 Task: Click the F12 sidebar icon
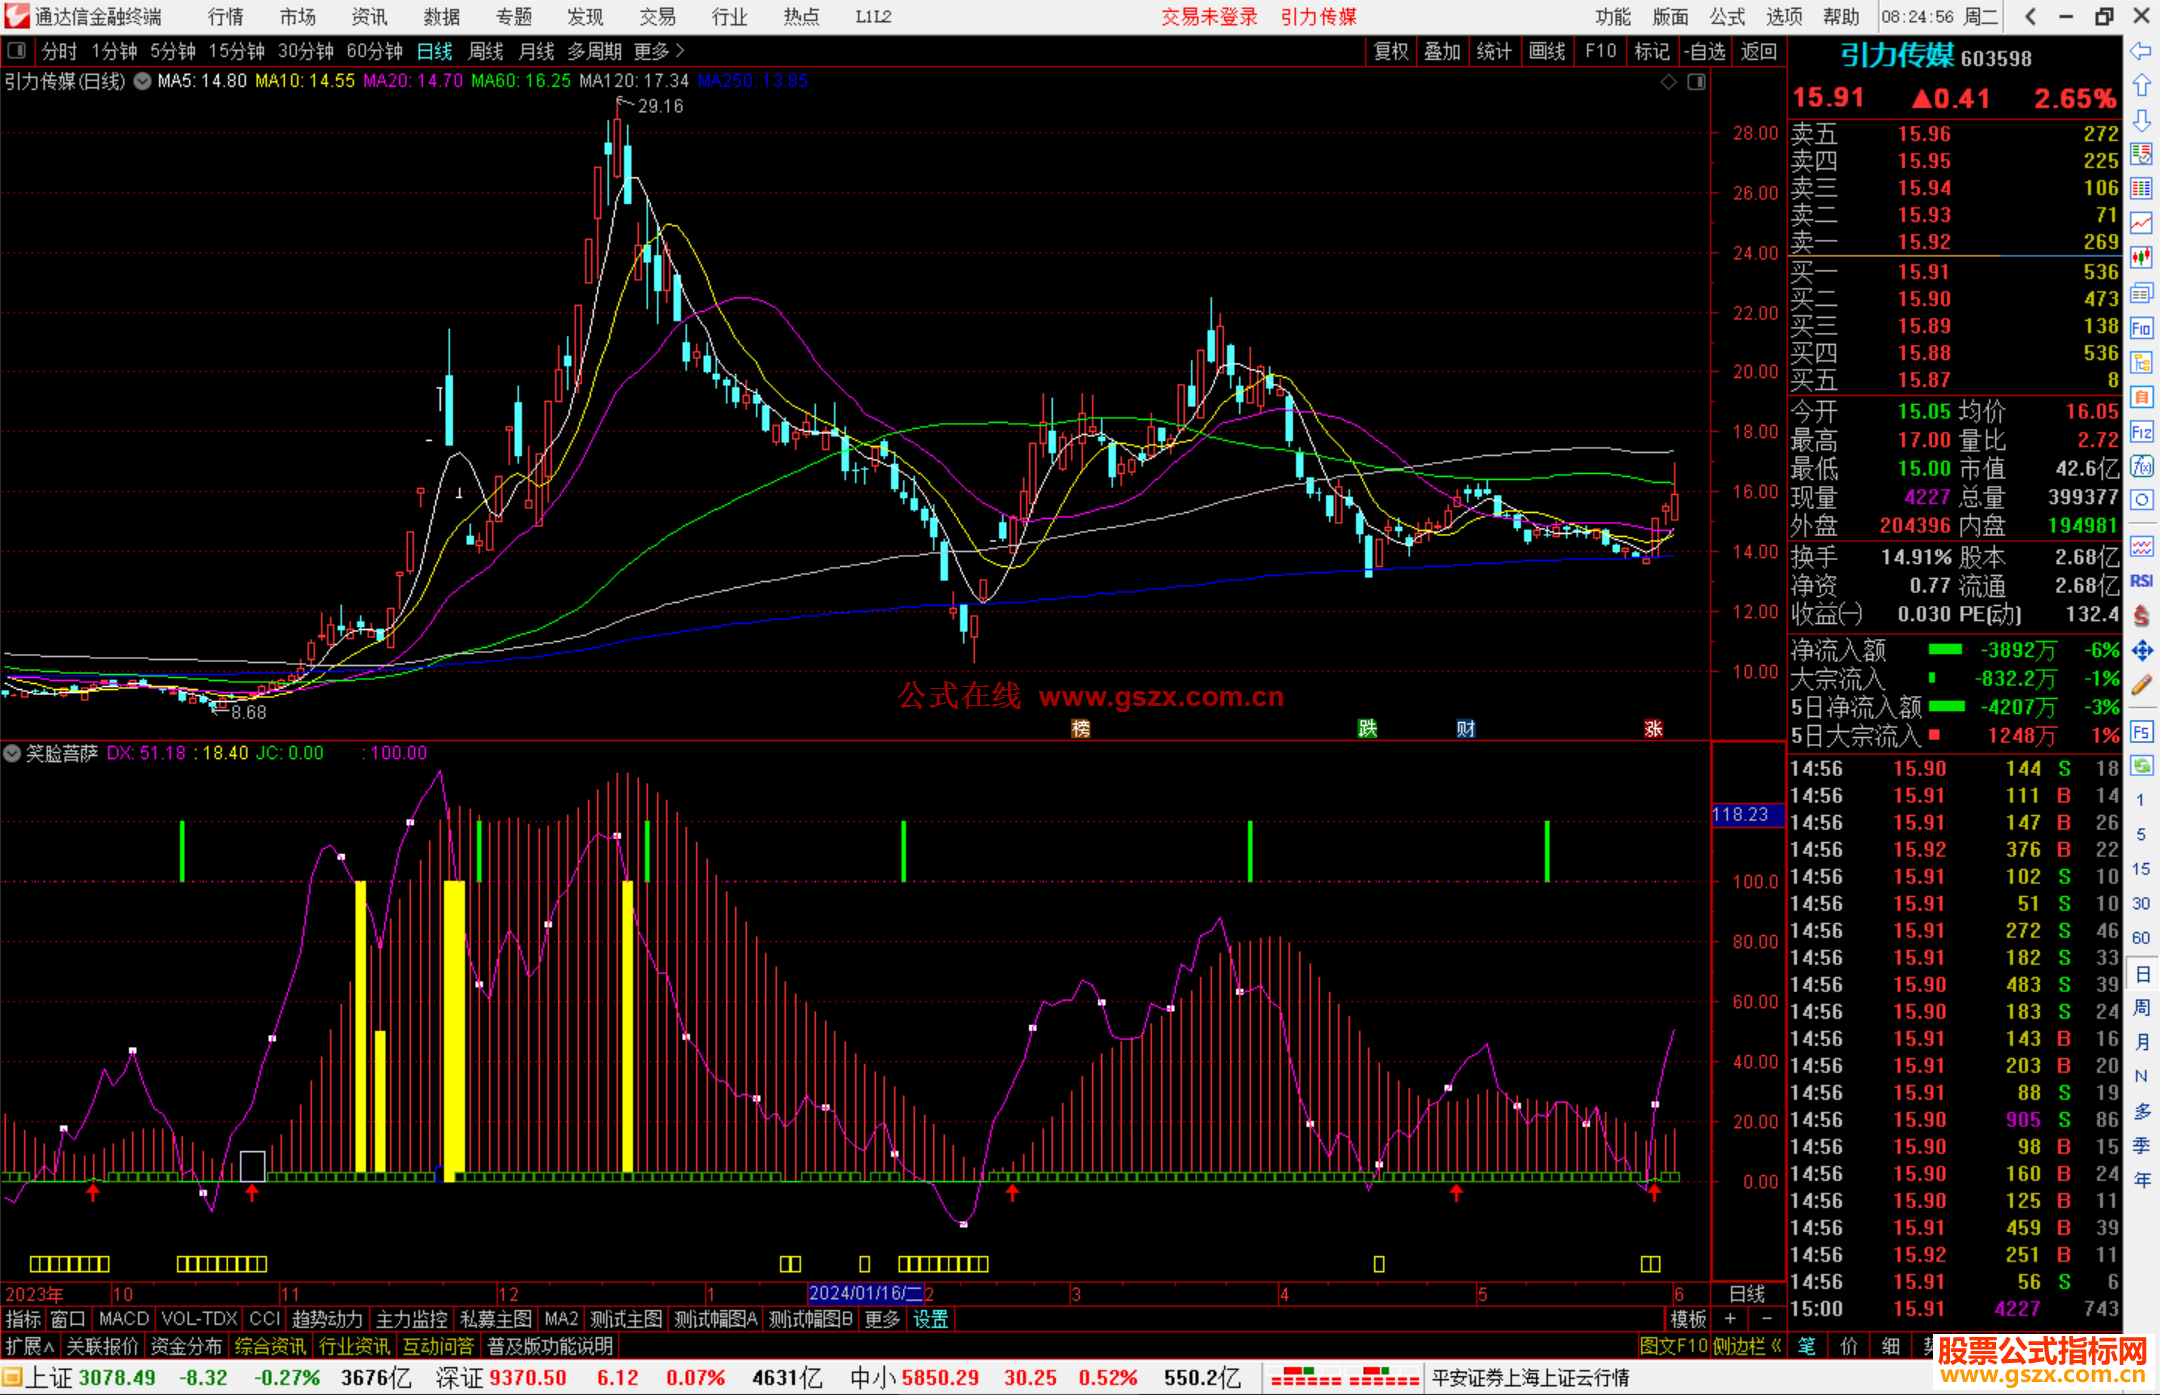2141,432
